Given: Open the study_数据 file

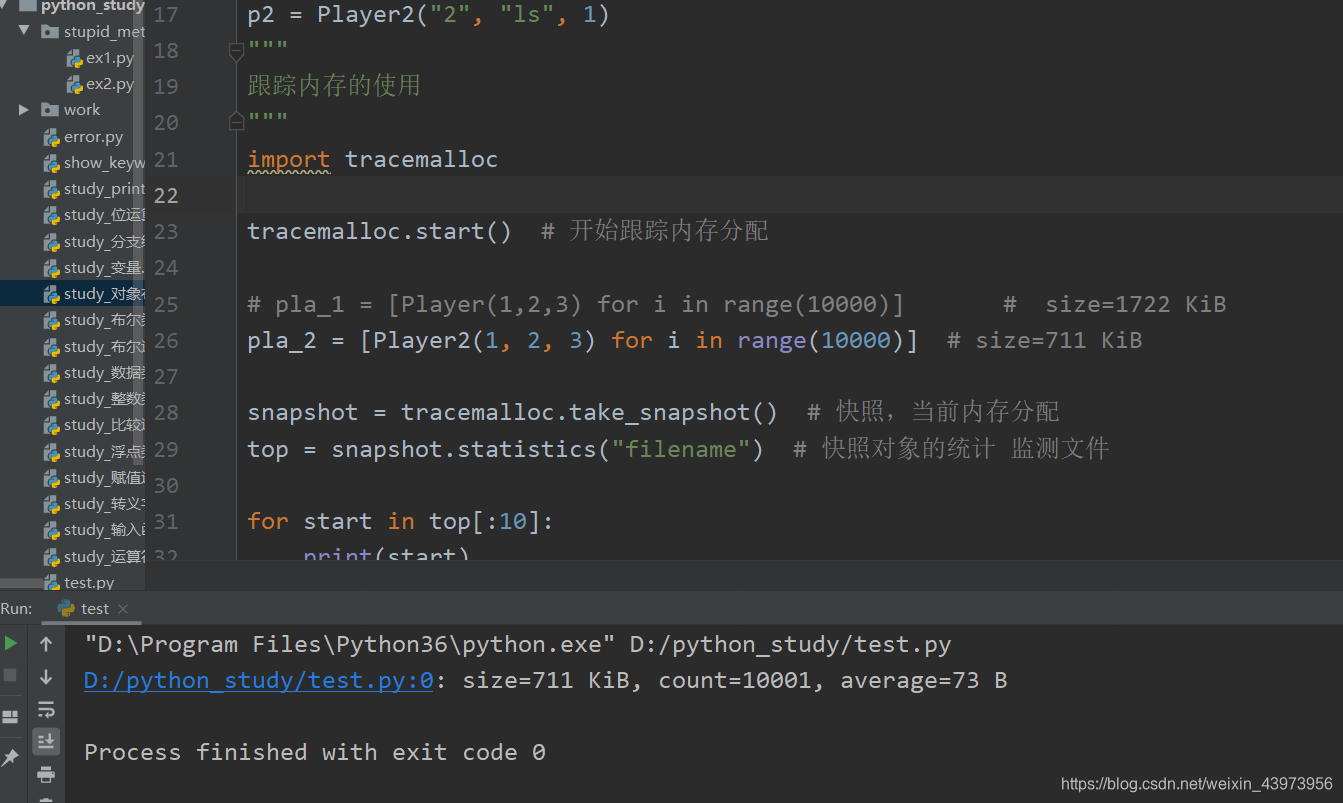Looking at the screenshot, I should point(94,373).
